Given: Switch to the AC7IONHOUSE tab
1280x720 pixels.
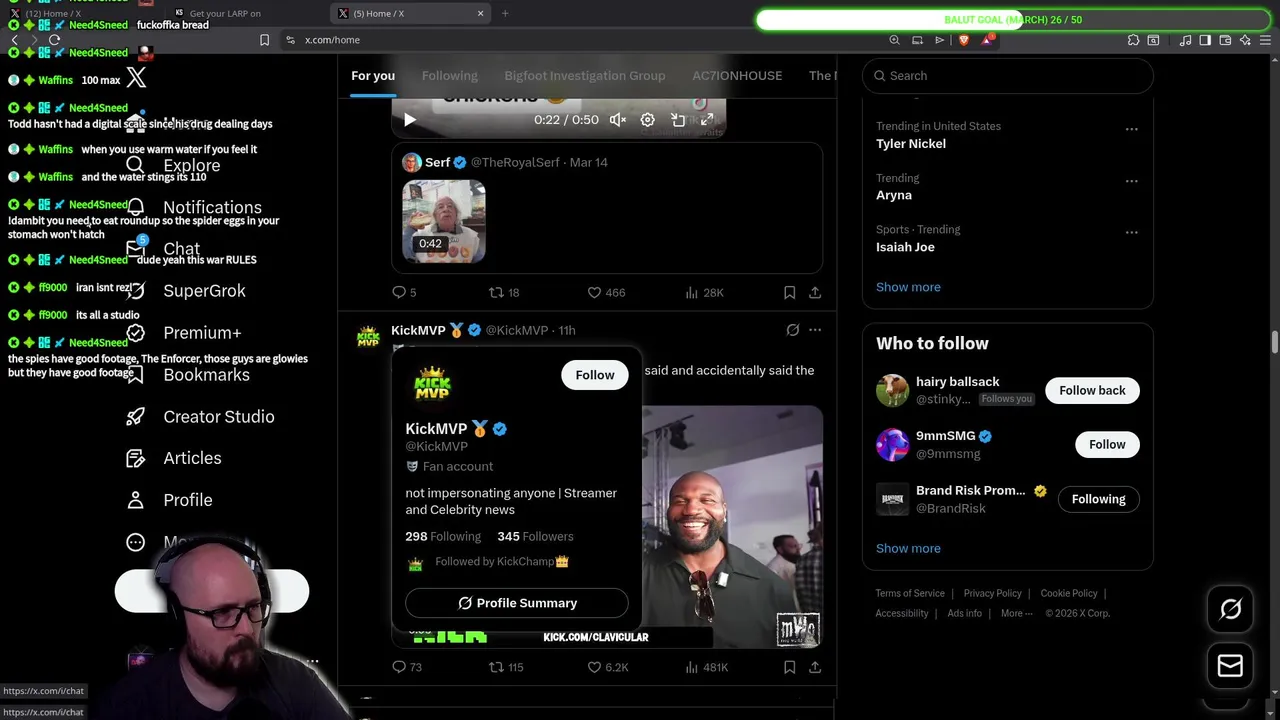Looking at the screenshot, I should [x=737, y=76].
